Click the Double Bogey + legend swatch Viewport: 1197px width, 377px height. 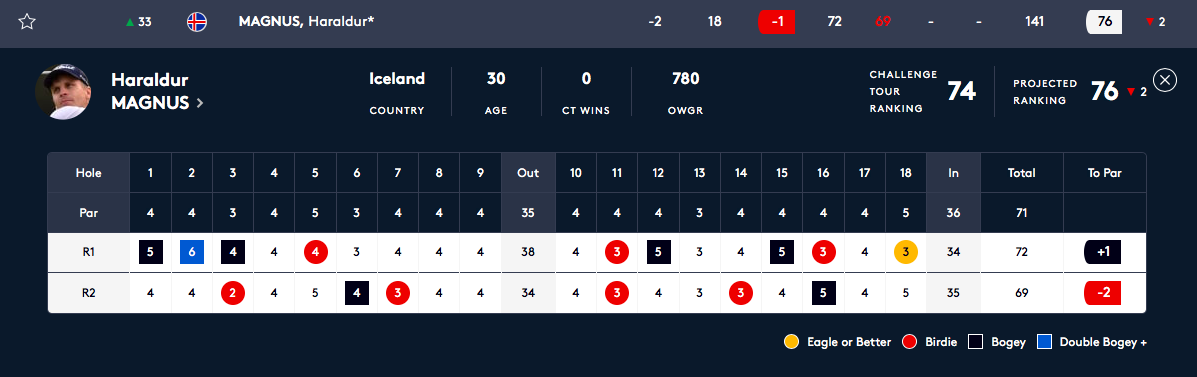pos(1044,342)
